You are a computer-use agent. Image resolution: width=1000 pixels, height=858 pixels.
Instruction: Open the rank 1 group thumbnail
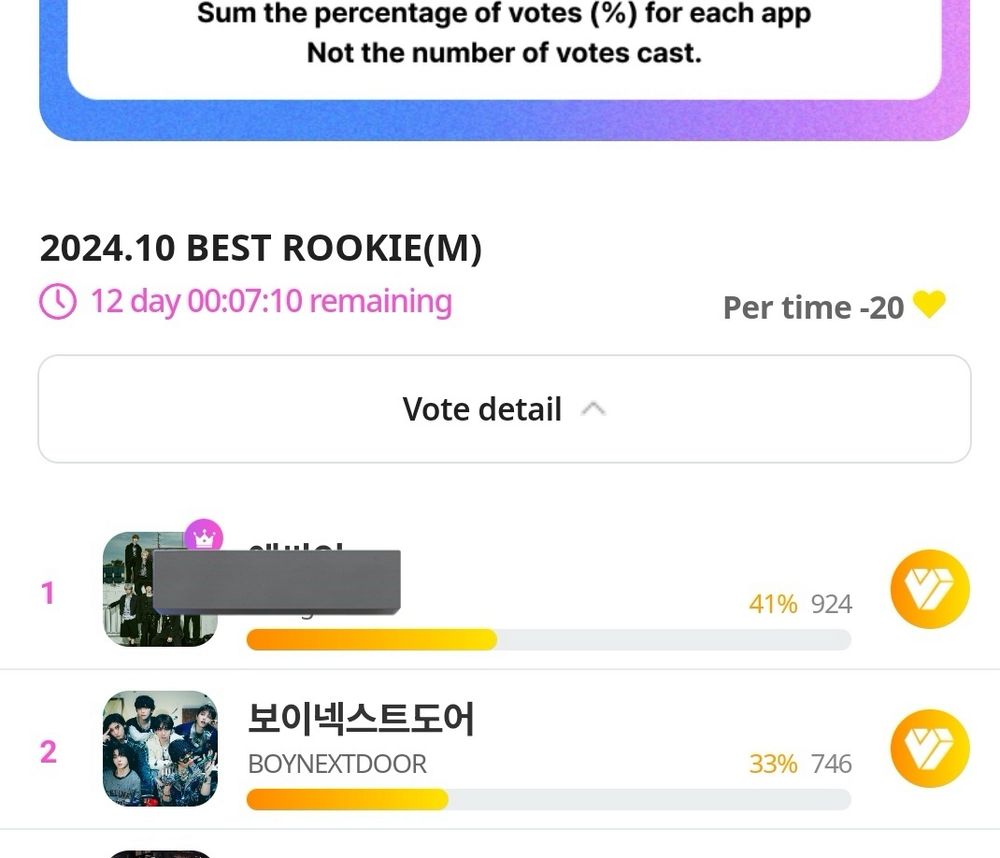(x=160, y=589)
